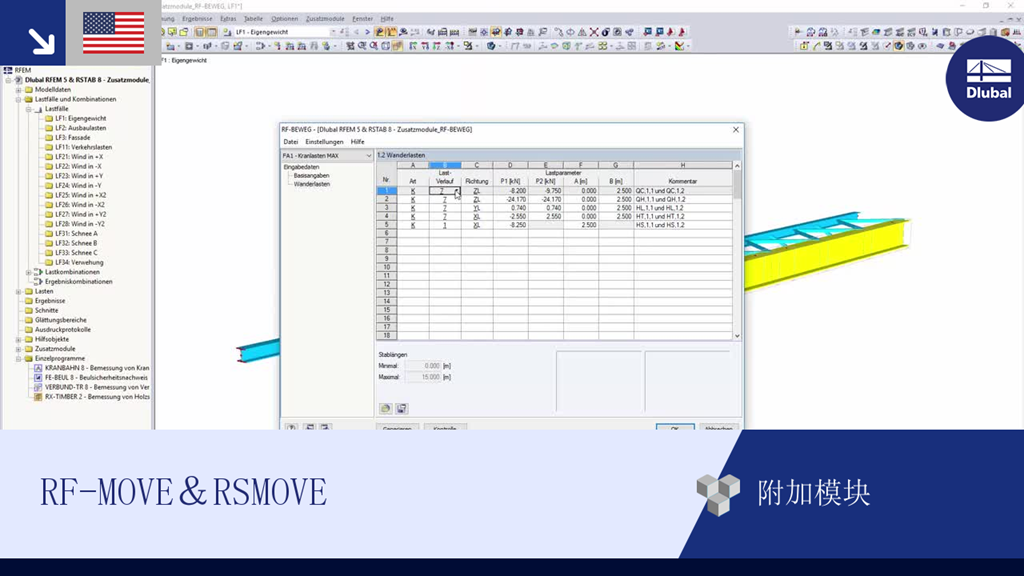Click the open-folder icon below Stablängen
This screenshot has width=1024, height=576.
click(385, 408)
